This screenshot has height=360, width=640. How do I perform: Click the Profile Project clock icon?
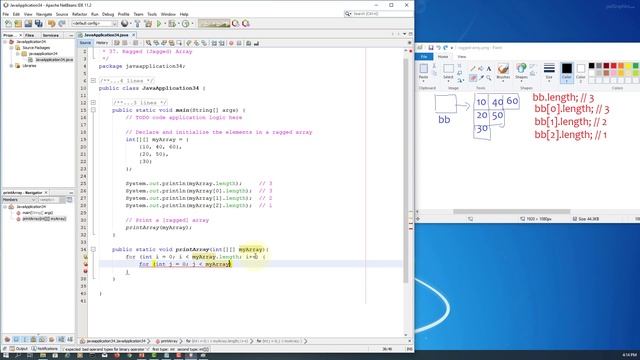(185, 24)
